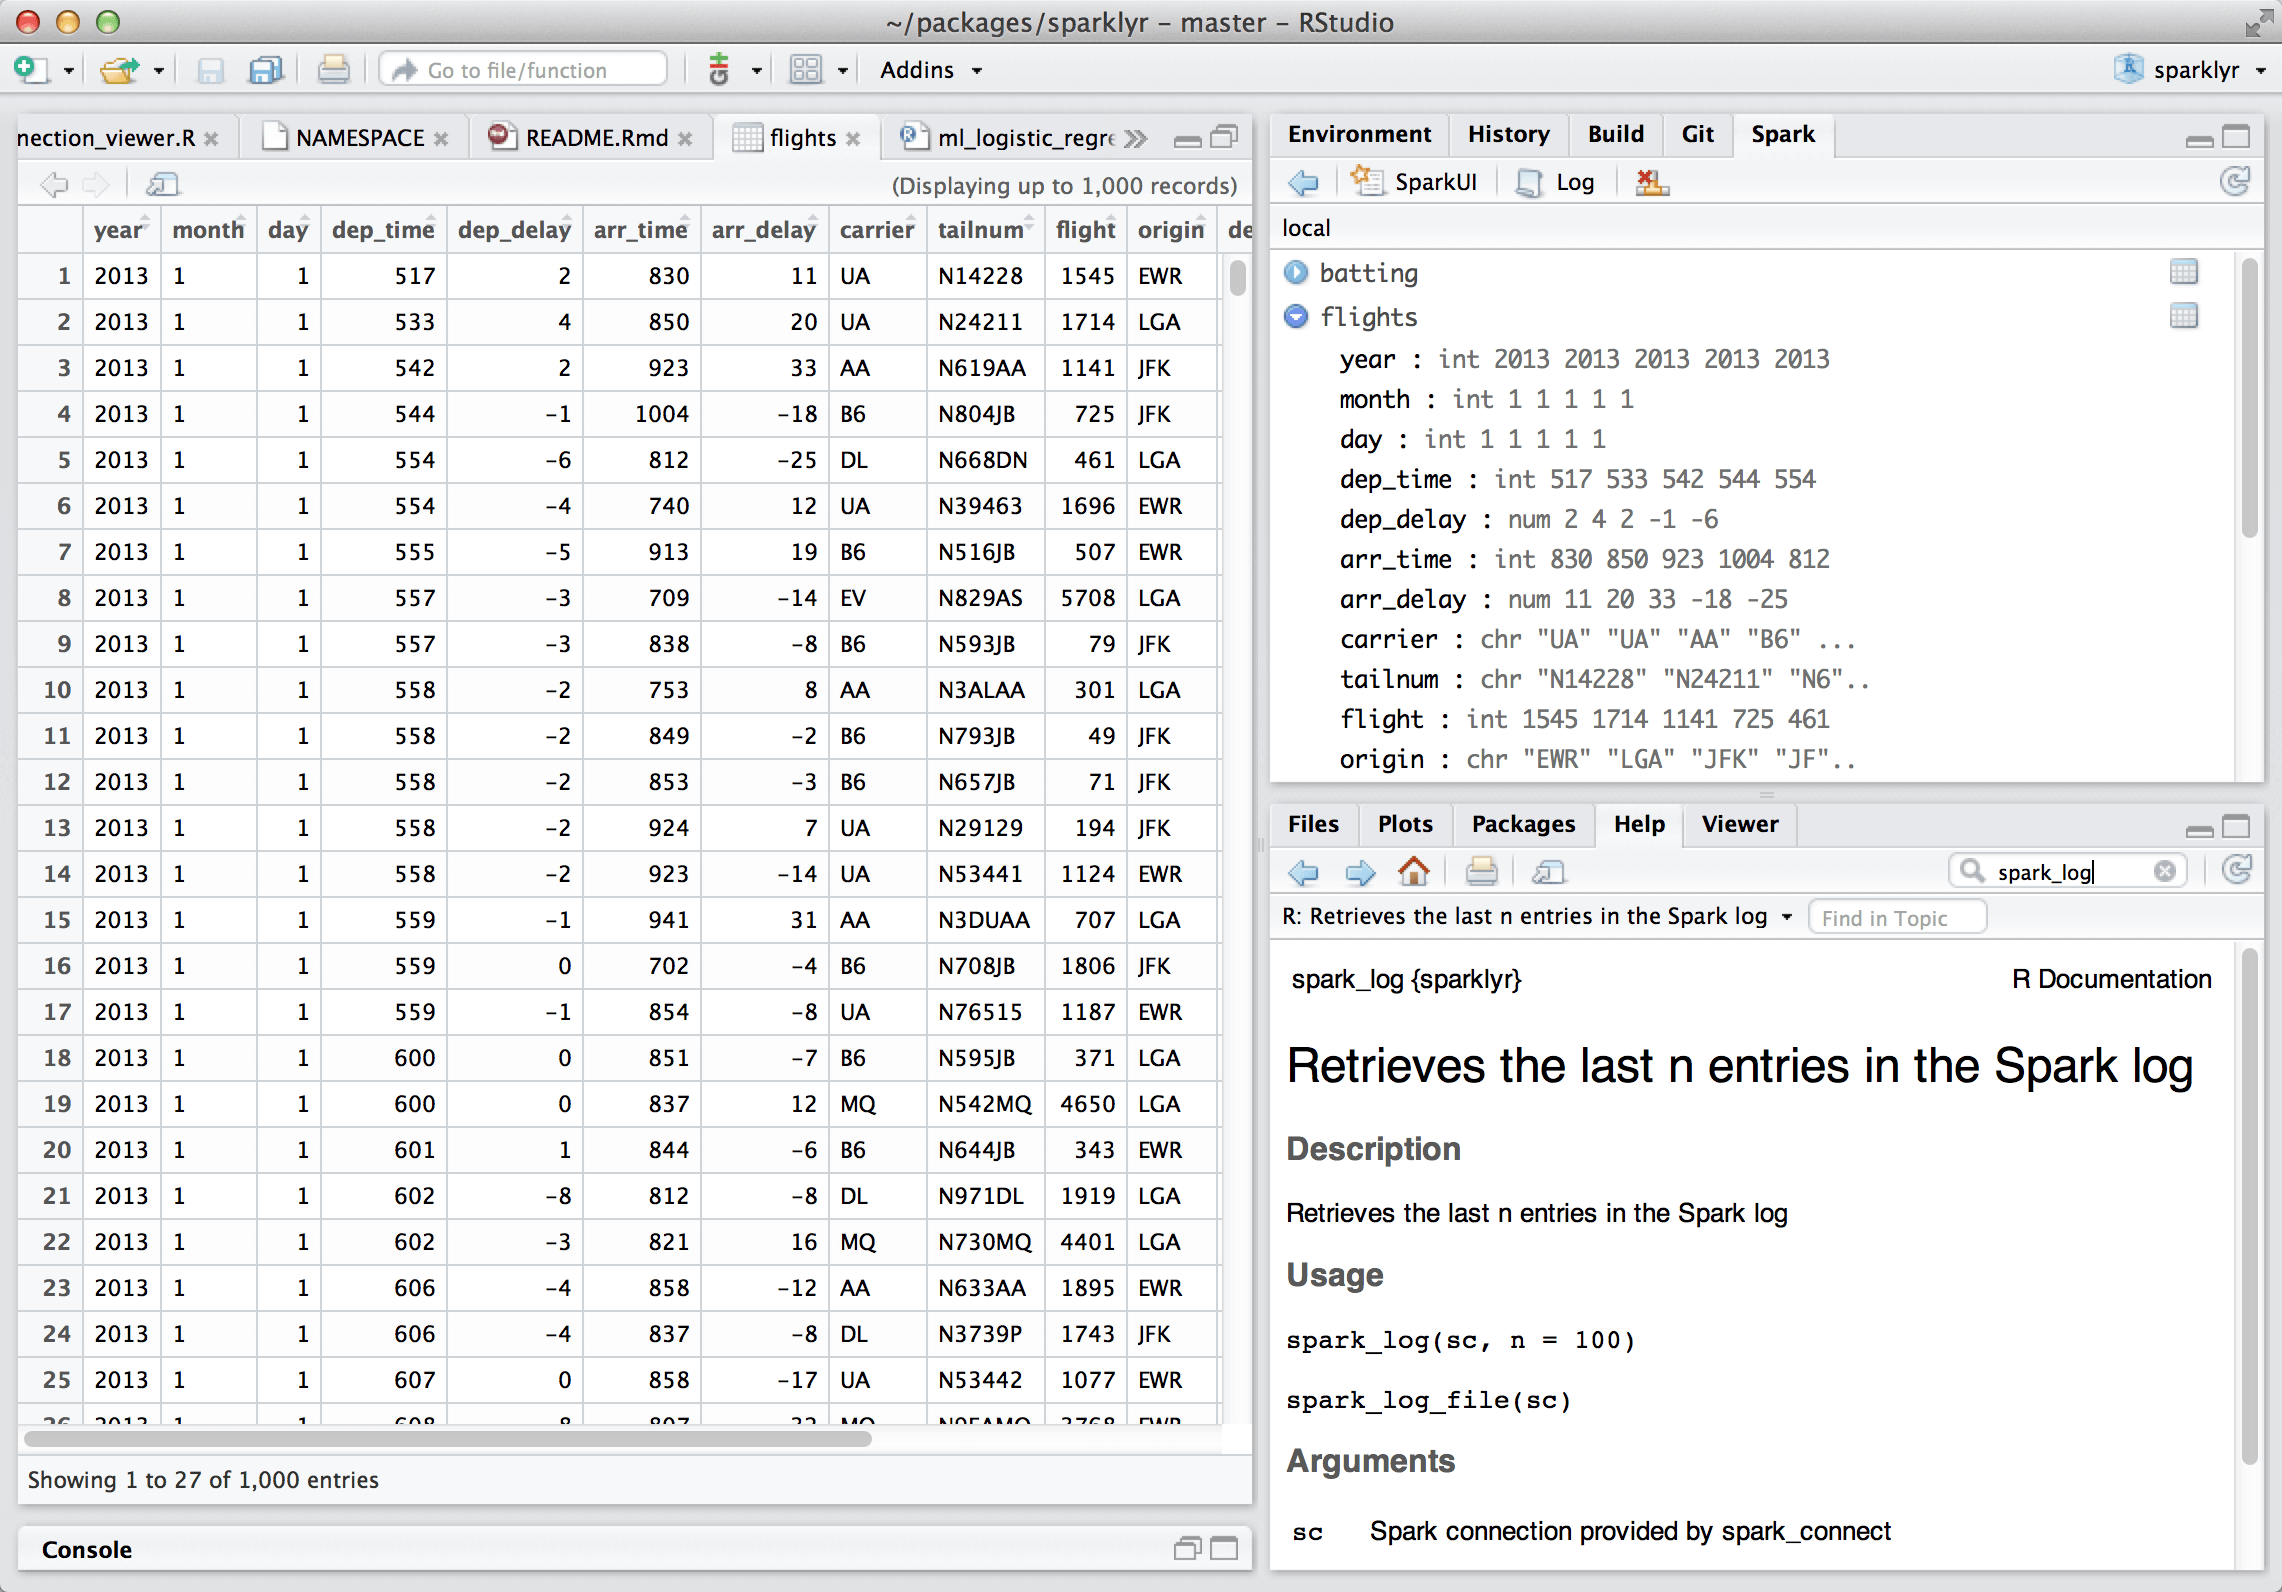Open the R help topic dropdown arrow
The width and height of the screenshot is (2282, 1592).
tap(1789, 916)
